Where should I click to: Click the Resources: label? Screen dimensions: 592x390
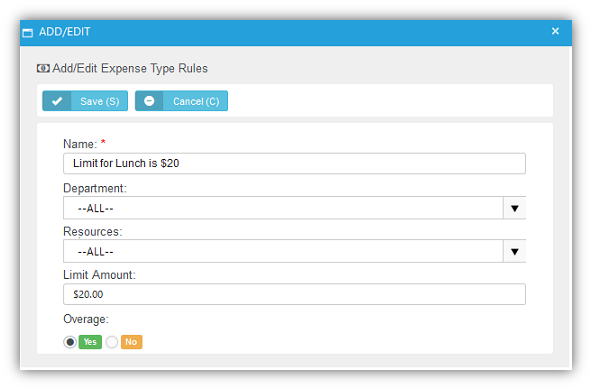(x=92, y=231)
